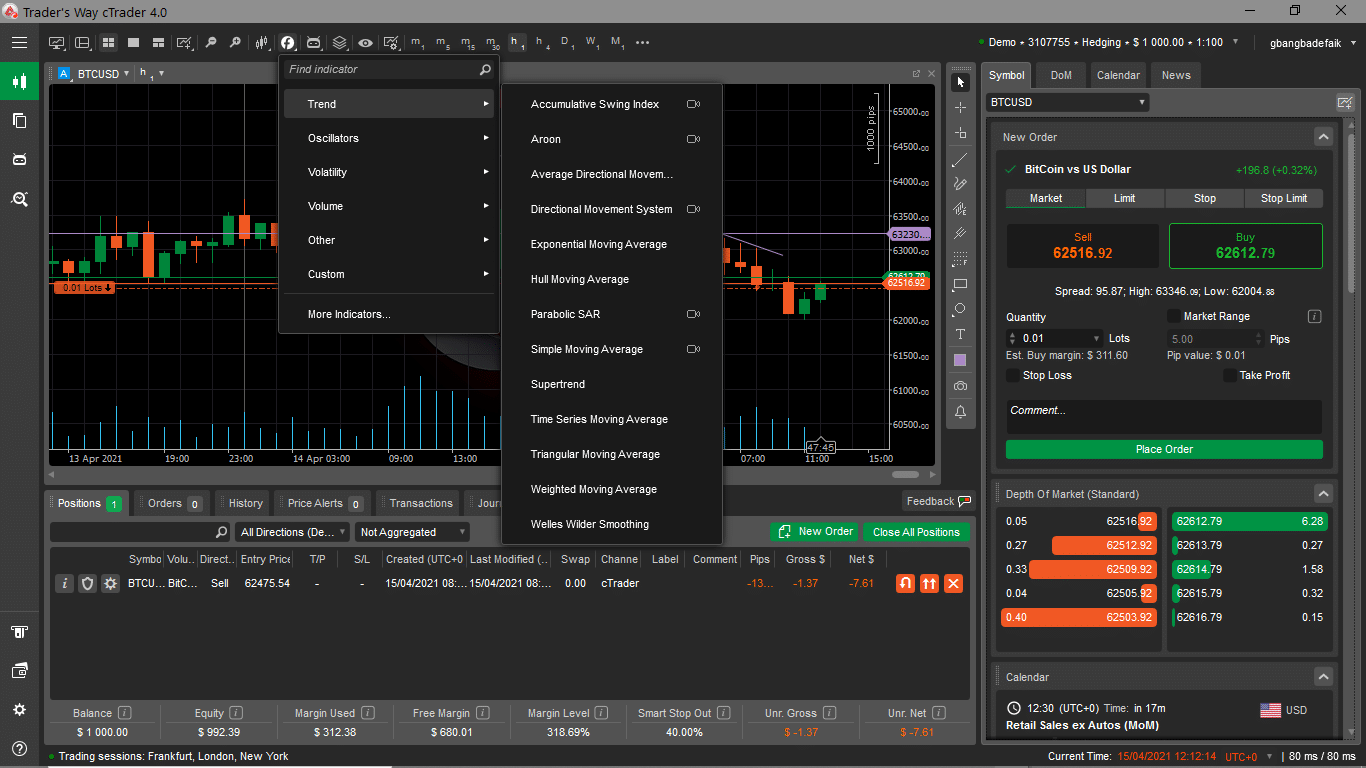Open the layers templates toolbar icon
The height and width of the screenshot is (768, 1366).
click(340, 43)
